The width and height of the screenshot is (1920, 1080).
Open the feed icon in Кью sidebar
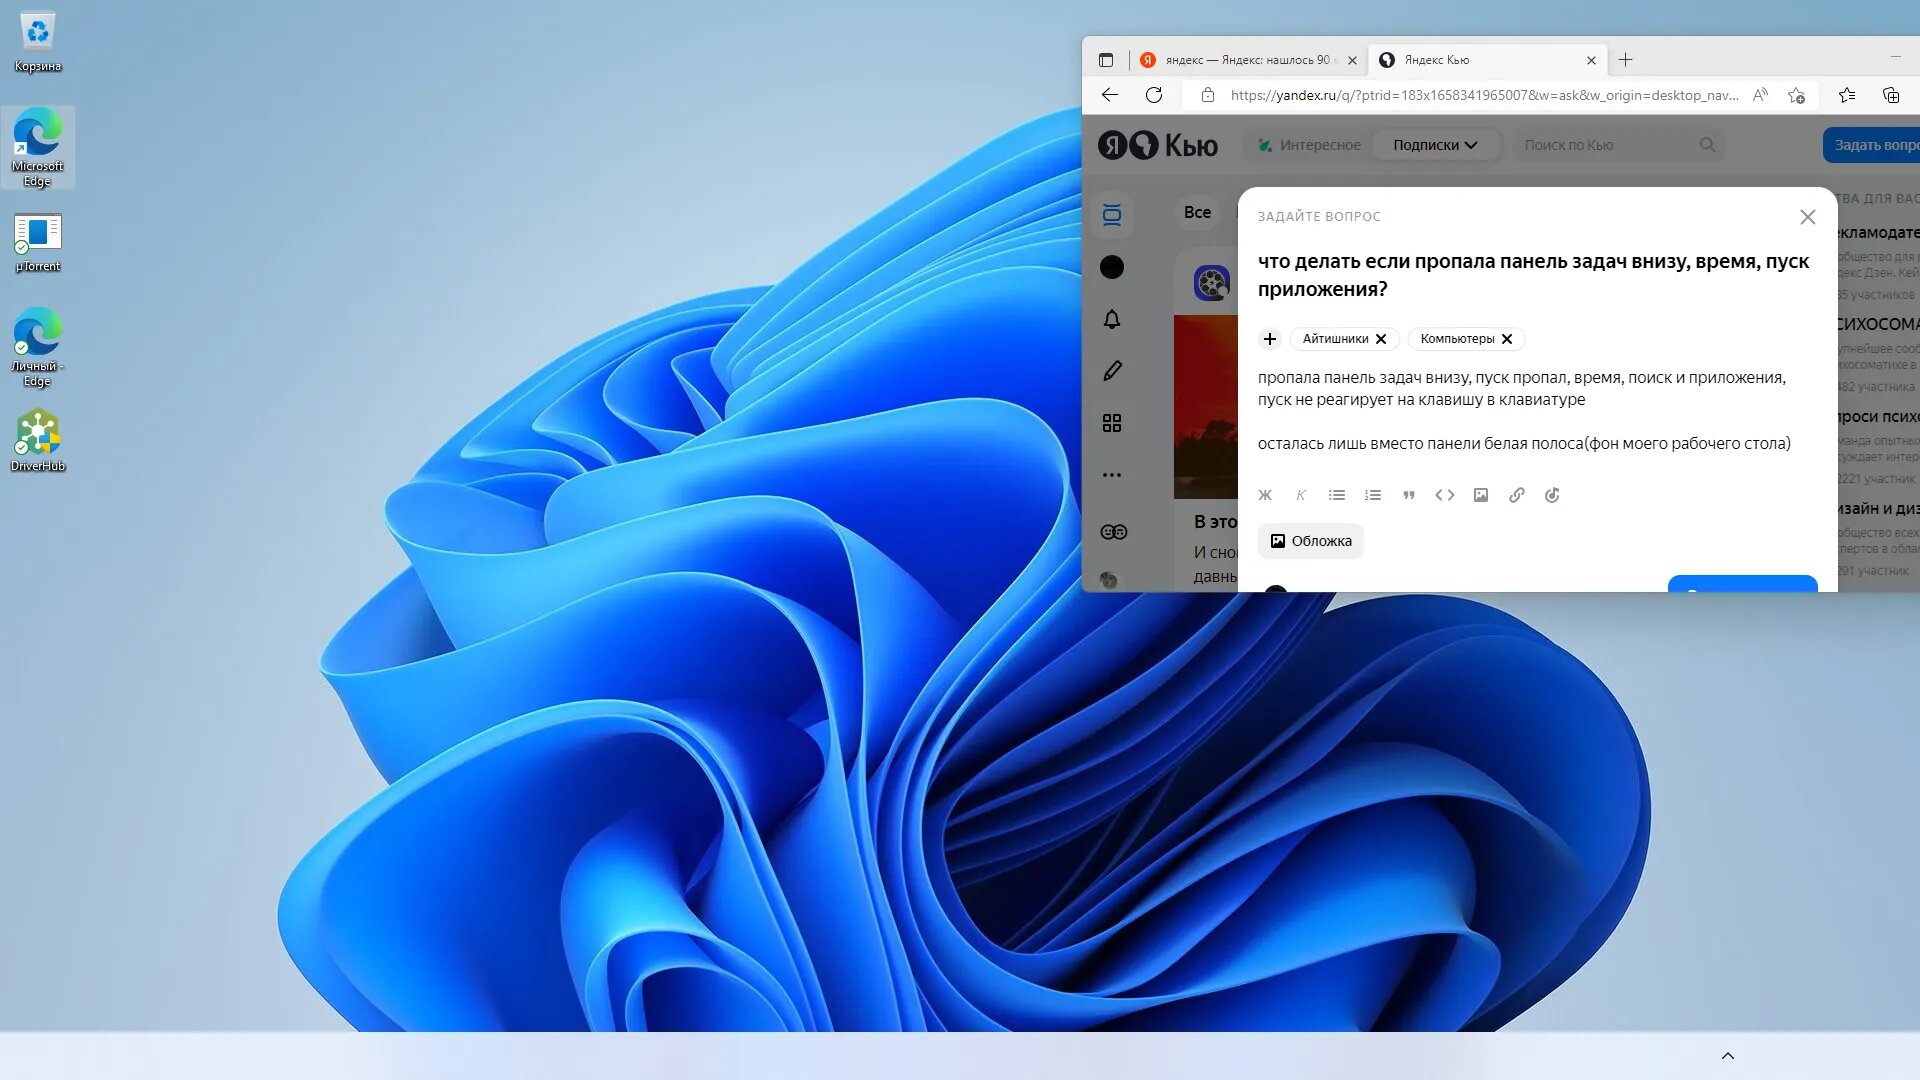[x=1112, y=215]
